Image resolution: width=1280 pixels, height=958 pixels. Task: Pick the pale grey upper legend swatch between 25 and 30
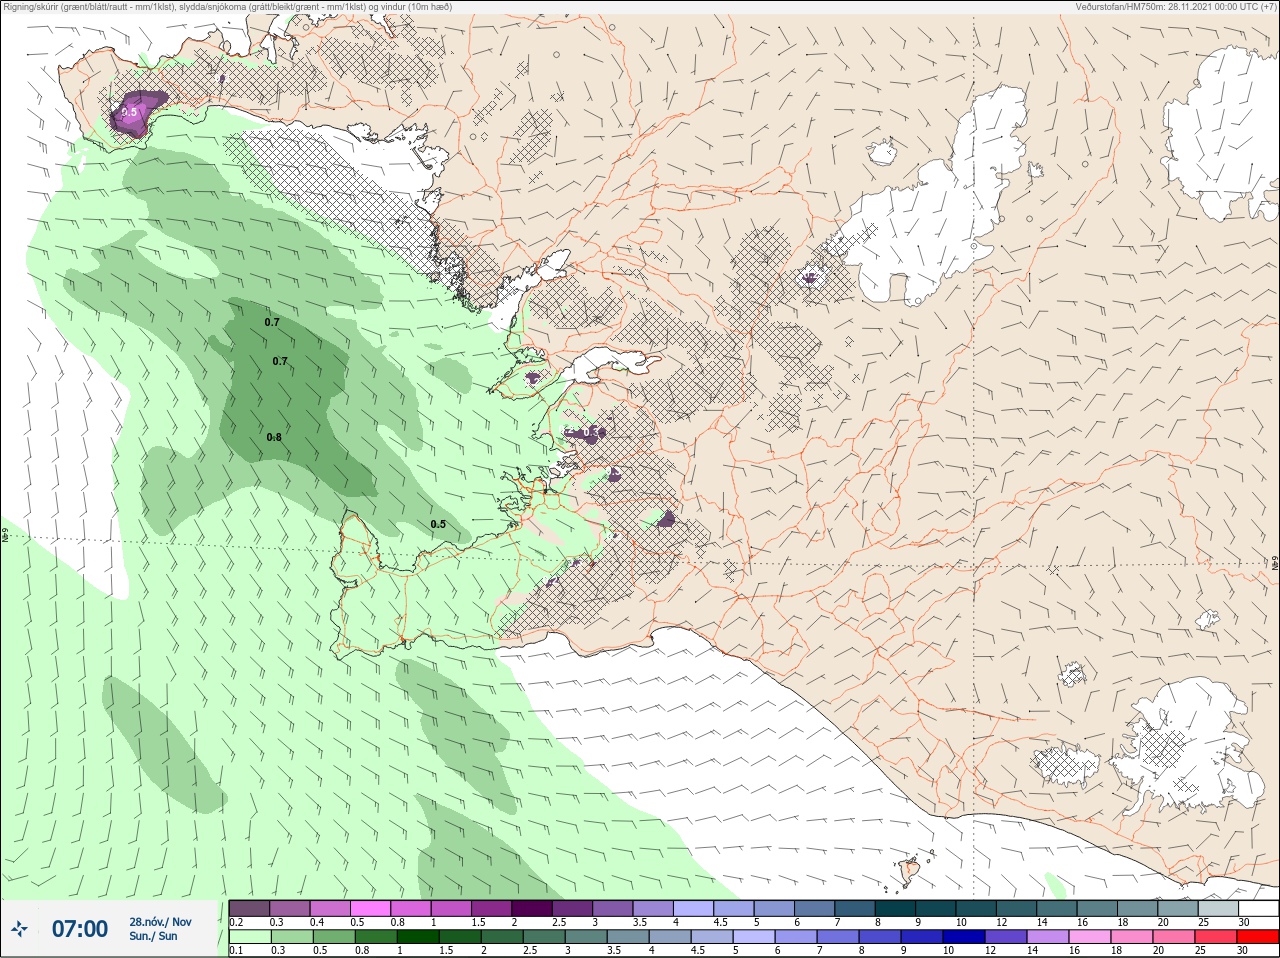point(1218,908)
